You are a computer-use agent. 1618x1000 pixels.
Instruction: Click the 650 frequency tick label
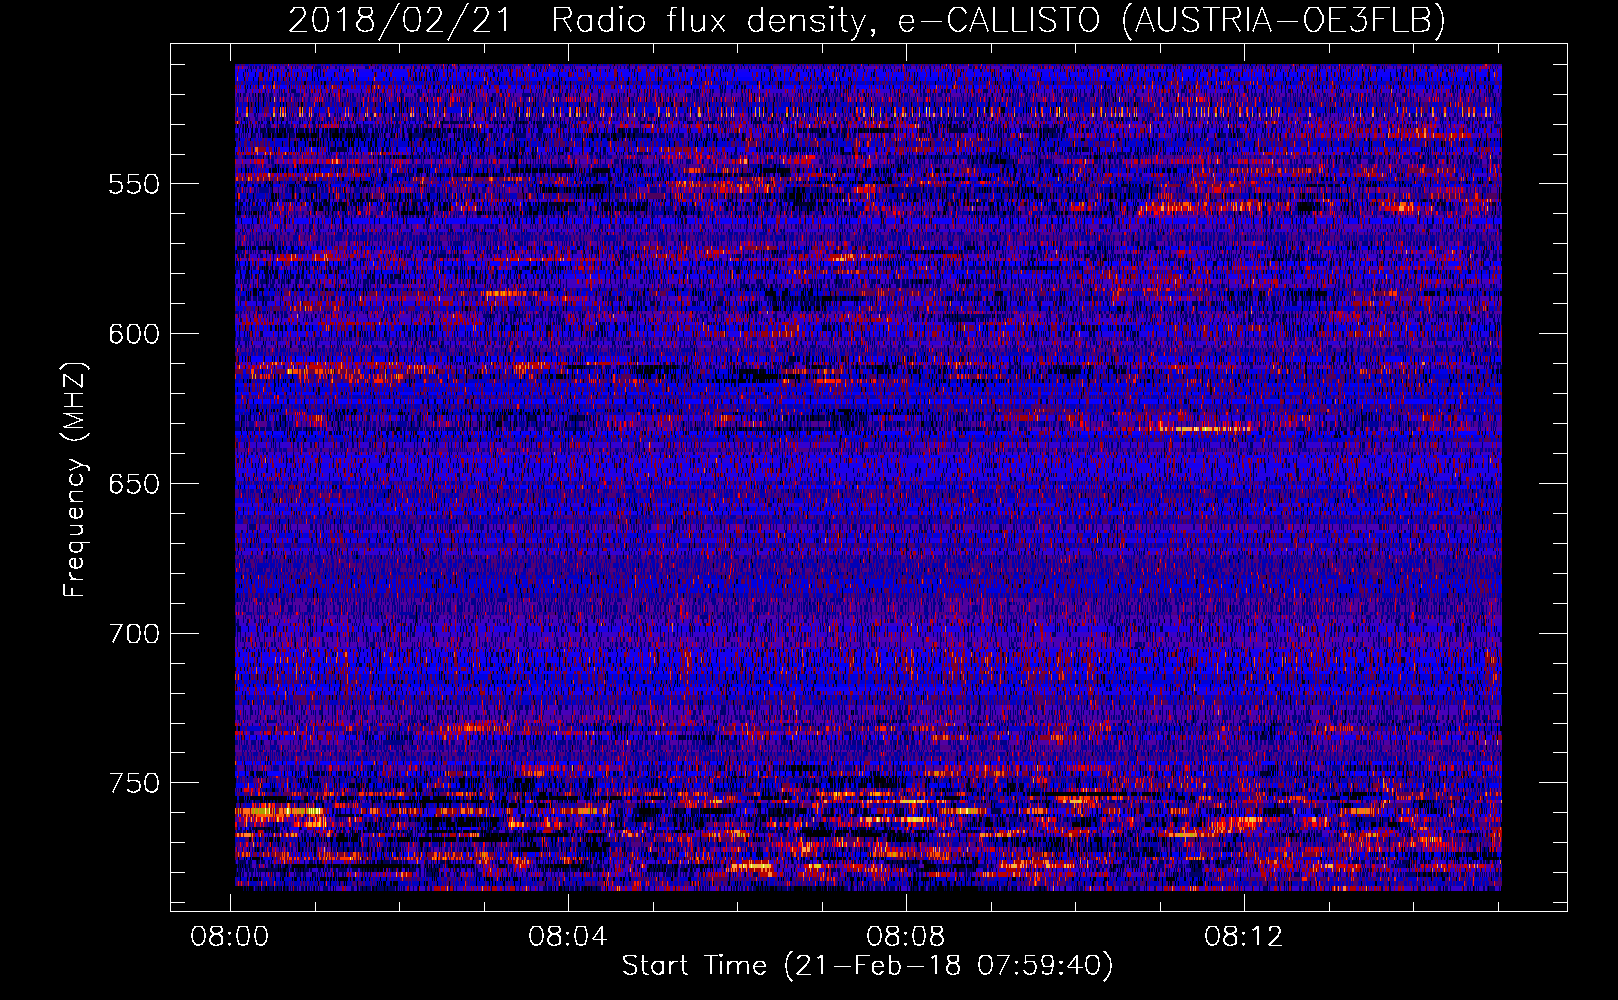(x=134, y=484)
